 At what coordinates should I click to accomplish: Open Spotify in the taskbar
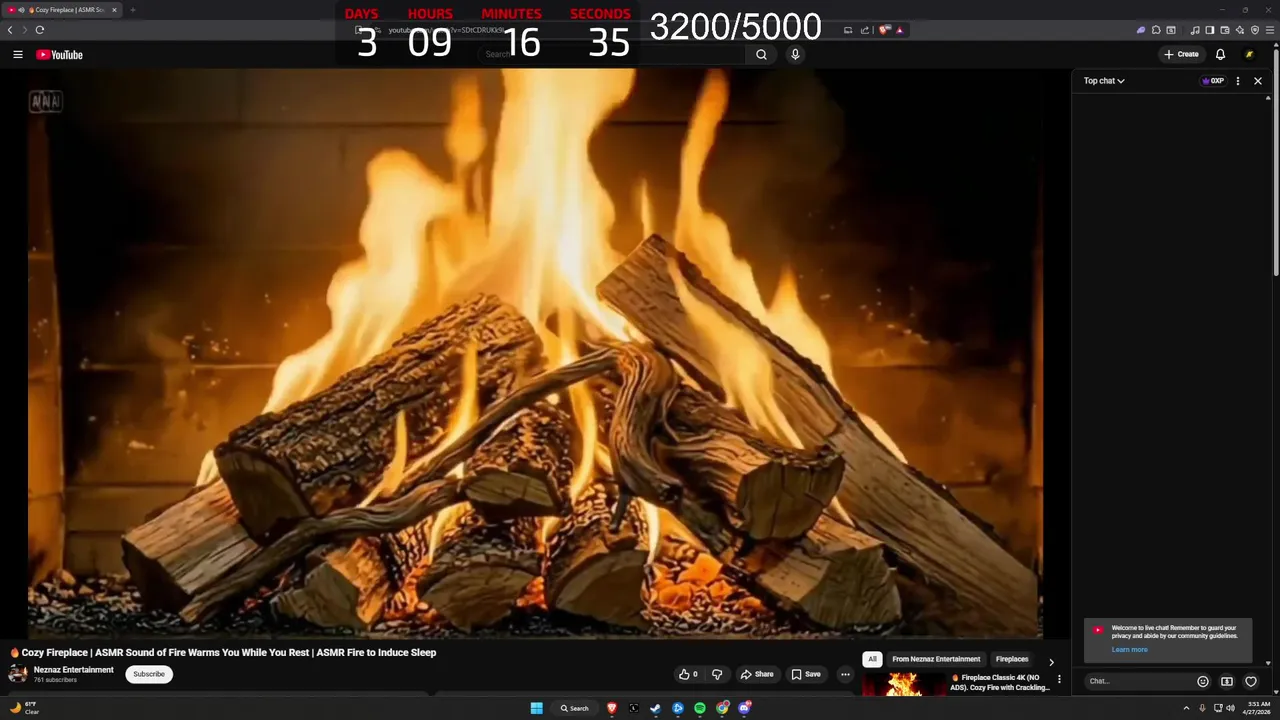click(x=700, y=708)
